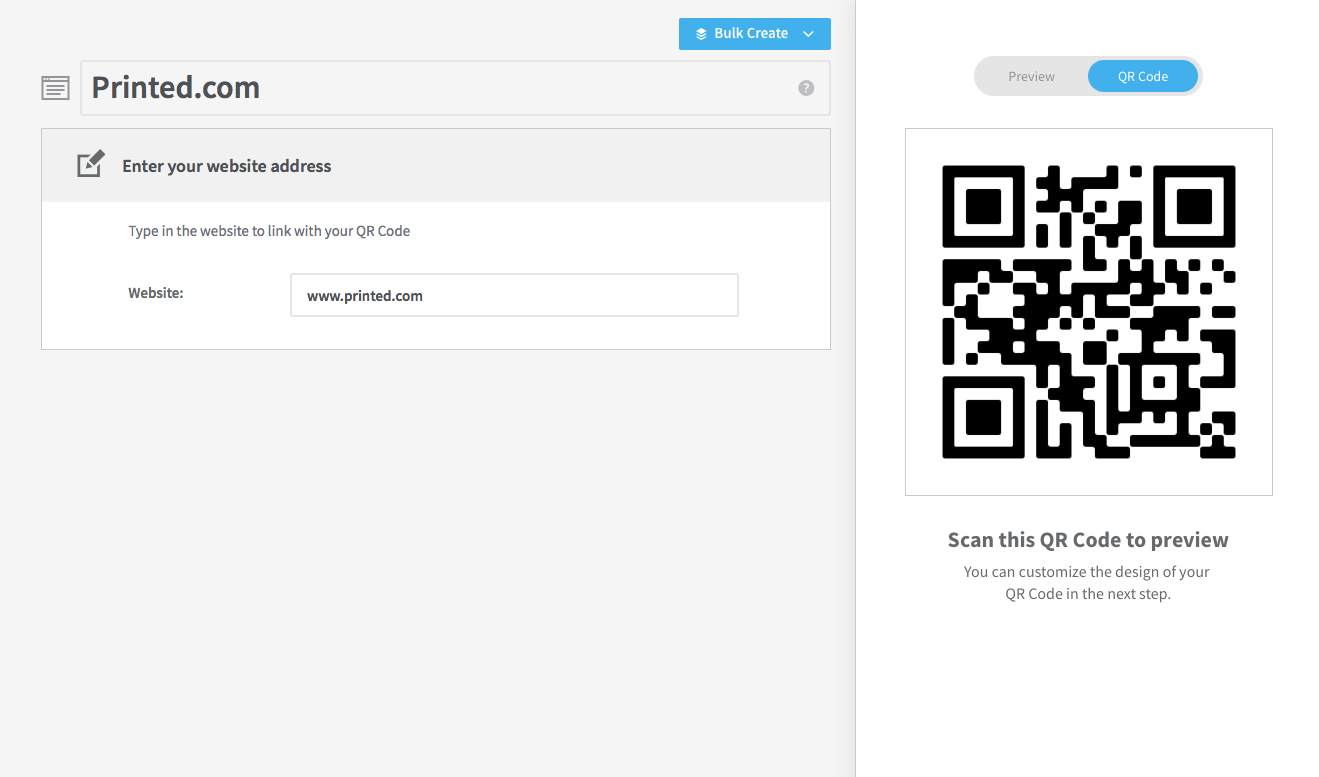Click the help question mark icon

coord(806,88)
